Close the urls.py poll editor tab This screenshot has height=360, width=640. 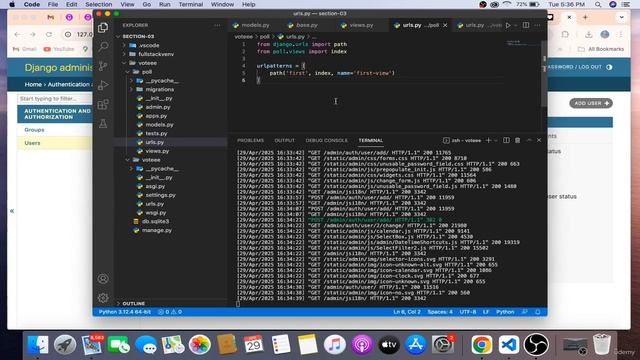pos(445,25)
